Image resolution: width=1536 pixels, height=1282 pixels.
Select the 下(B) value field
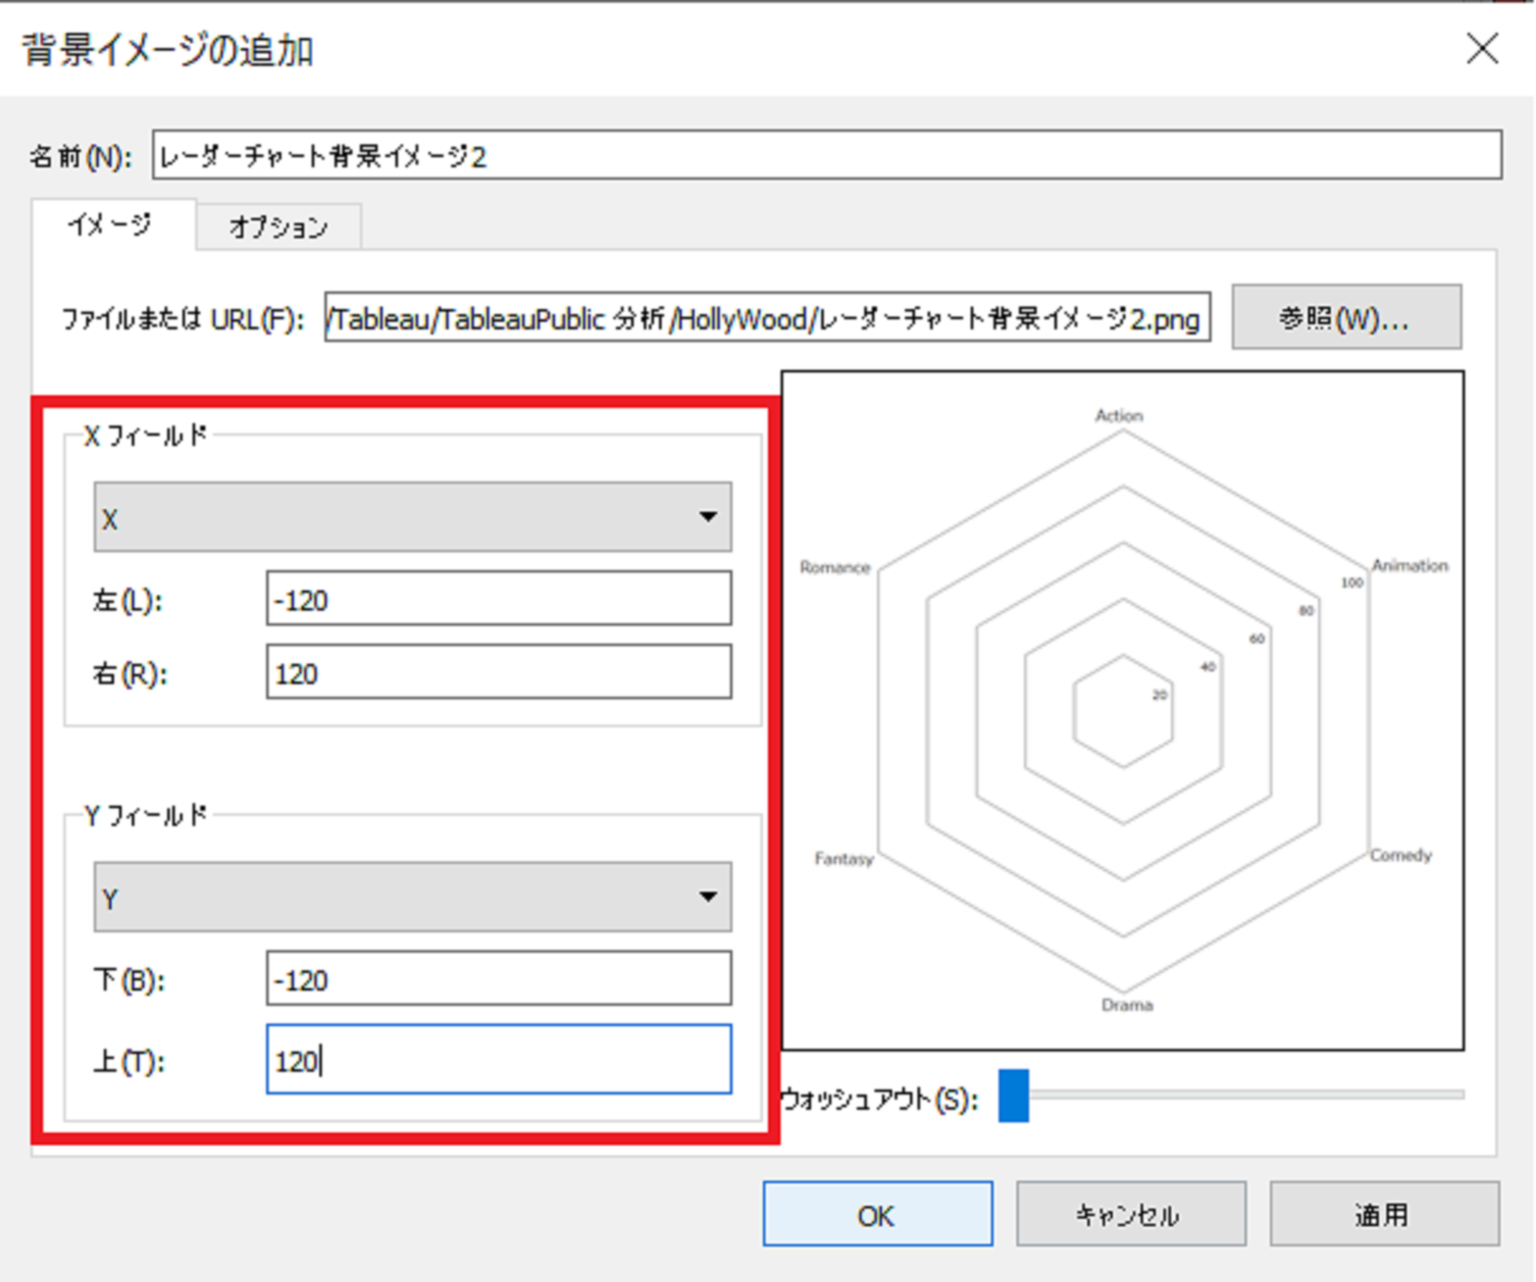tap(497, 980)
